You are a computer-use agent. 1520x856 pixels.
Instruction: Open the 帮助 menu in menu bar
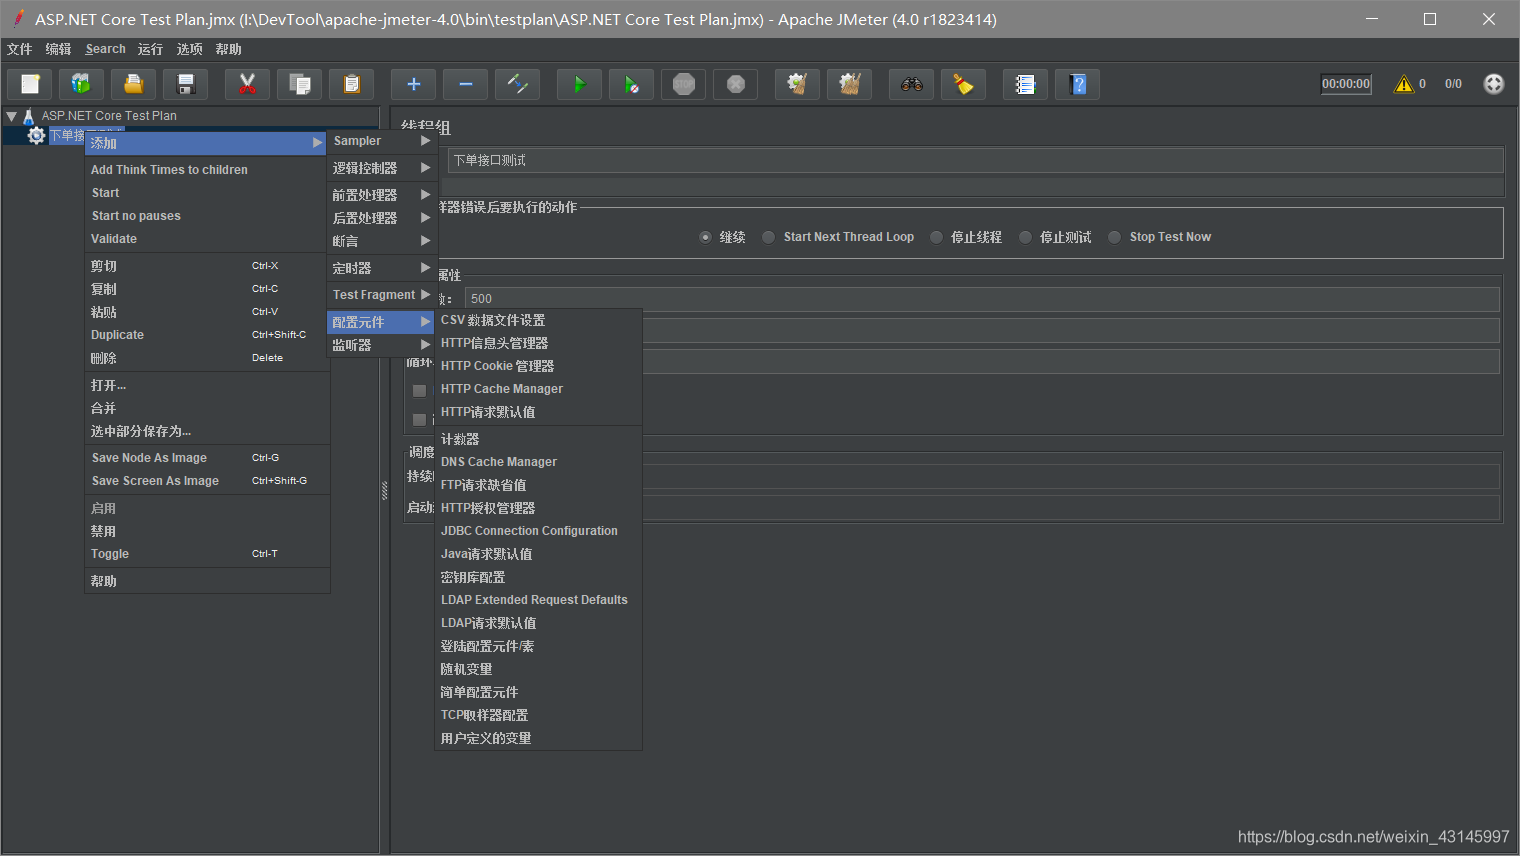point(229,49)
